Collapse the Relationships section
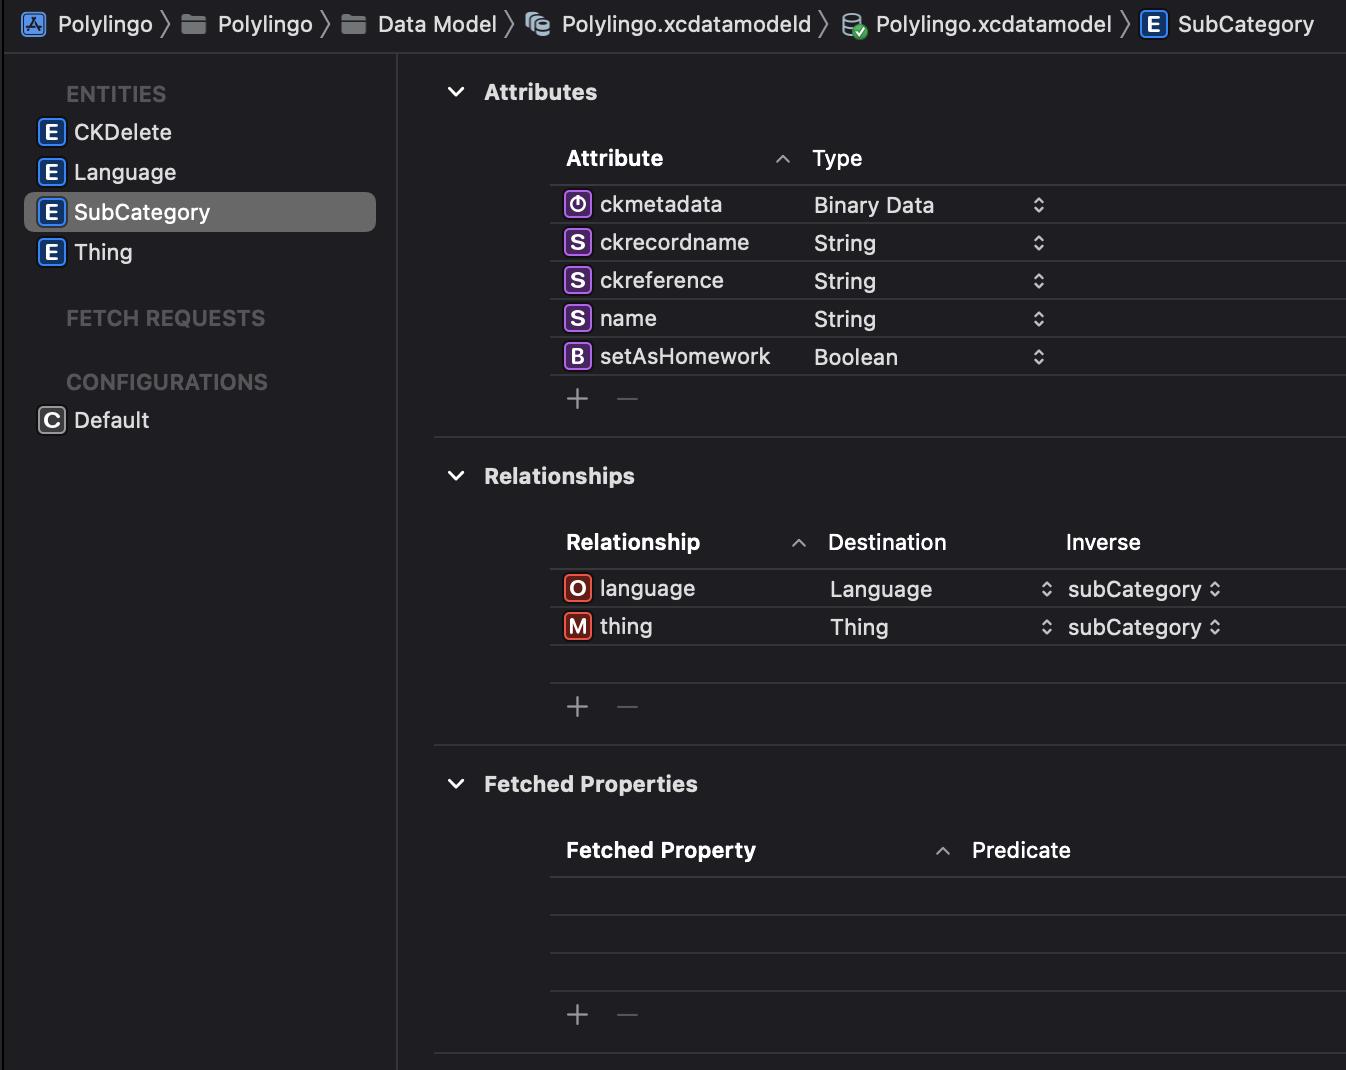The width and height of the screenshot is (1346, 1070). coord(456,476)
